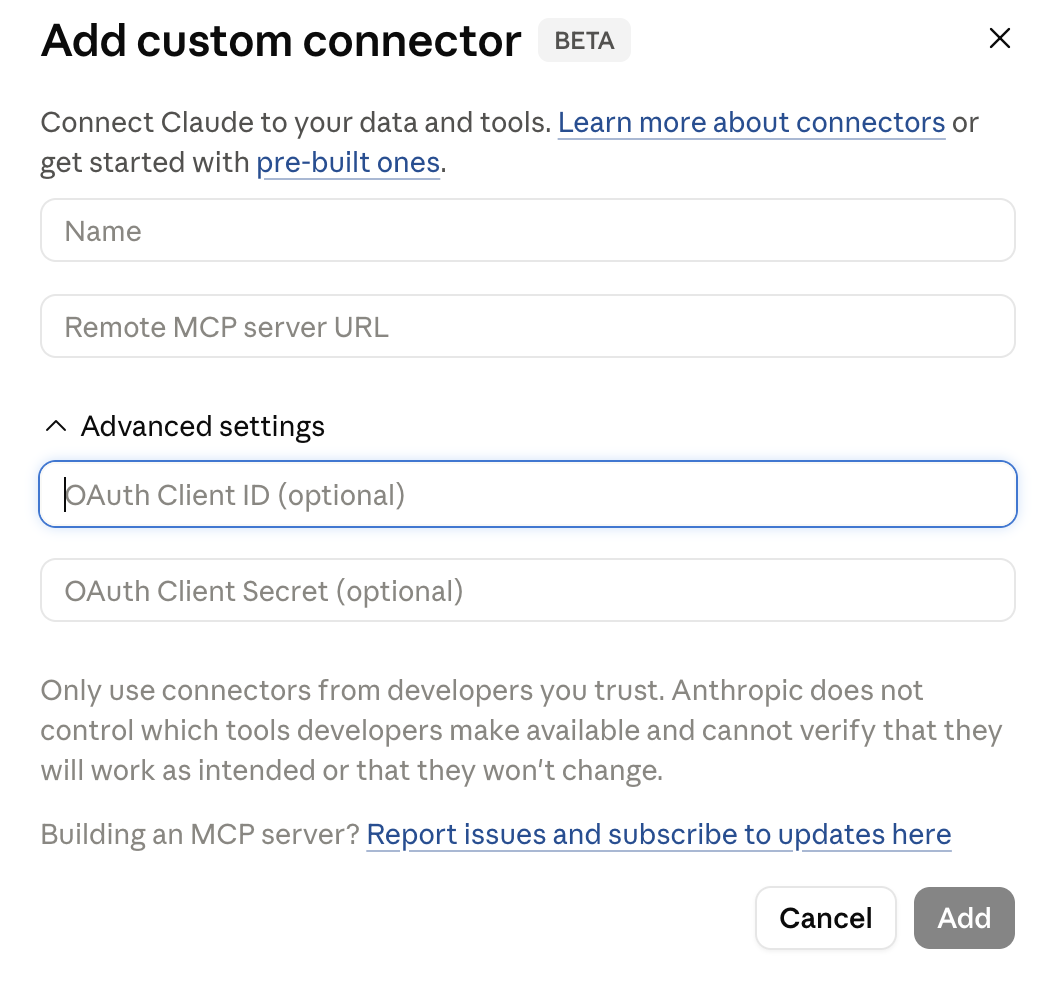Image resolution: width=1050 pixels, height=982 pixels.
Task: Click the Add custom connector heading
Action: pos(281,40)
